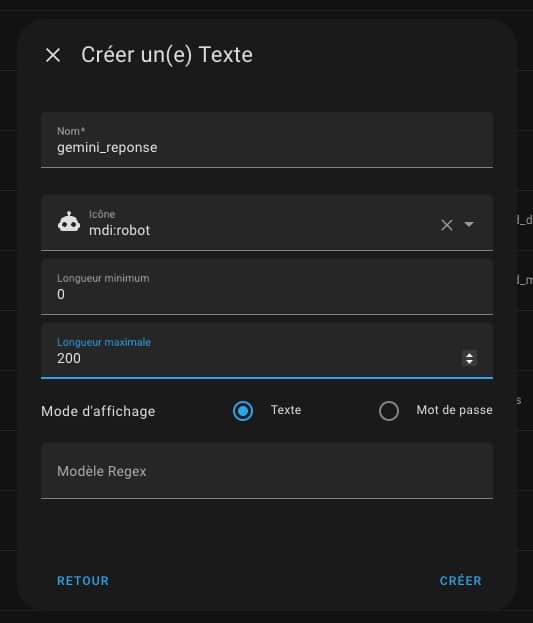533x623 pixels.
Task: Select the Mot de passe radio button
Action: click(389, 411)
